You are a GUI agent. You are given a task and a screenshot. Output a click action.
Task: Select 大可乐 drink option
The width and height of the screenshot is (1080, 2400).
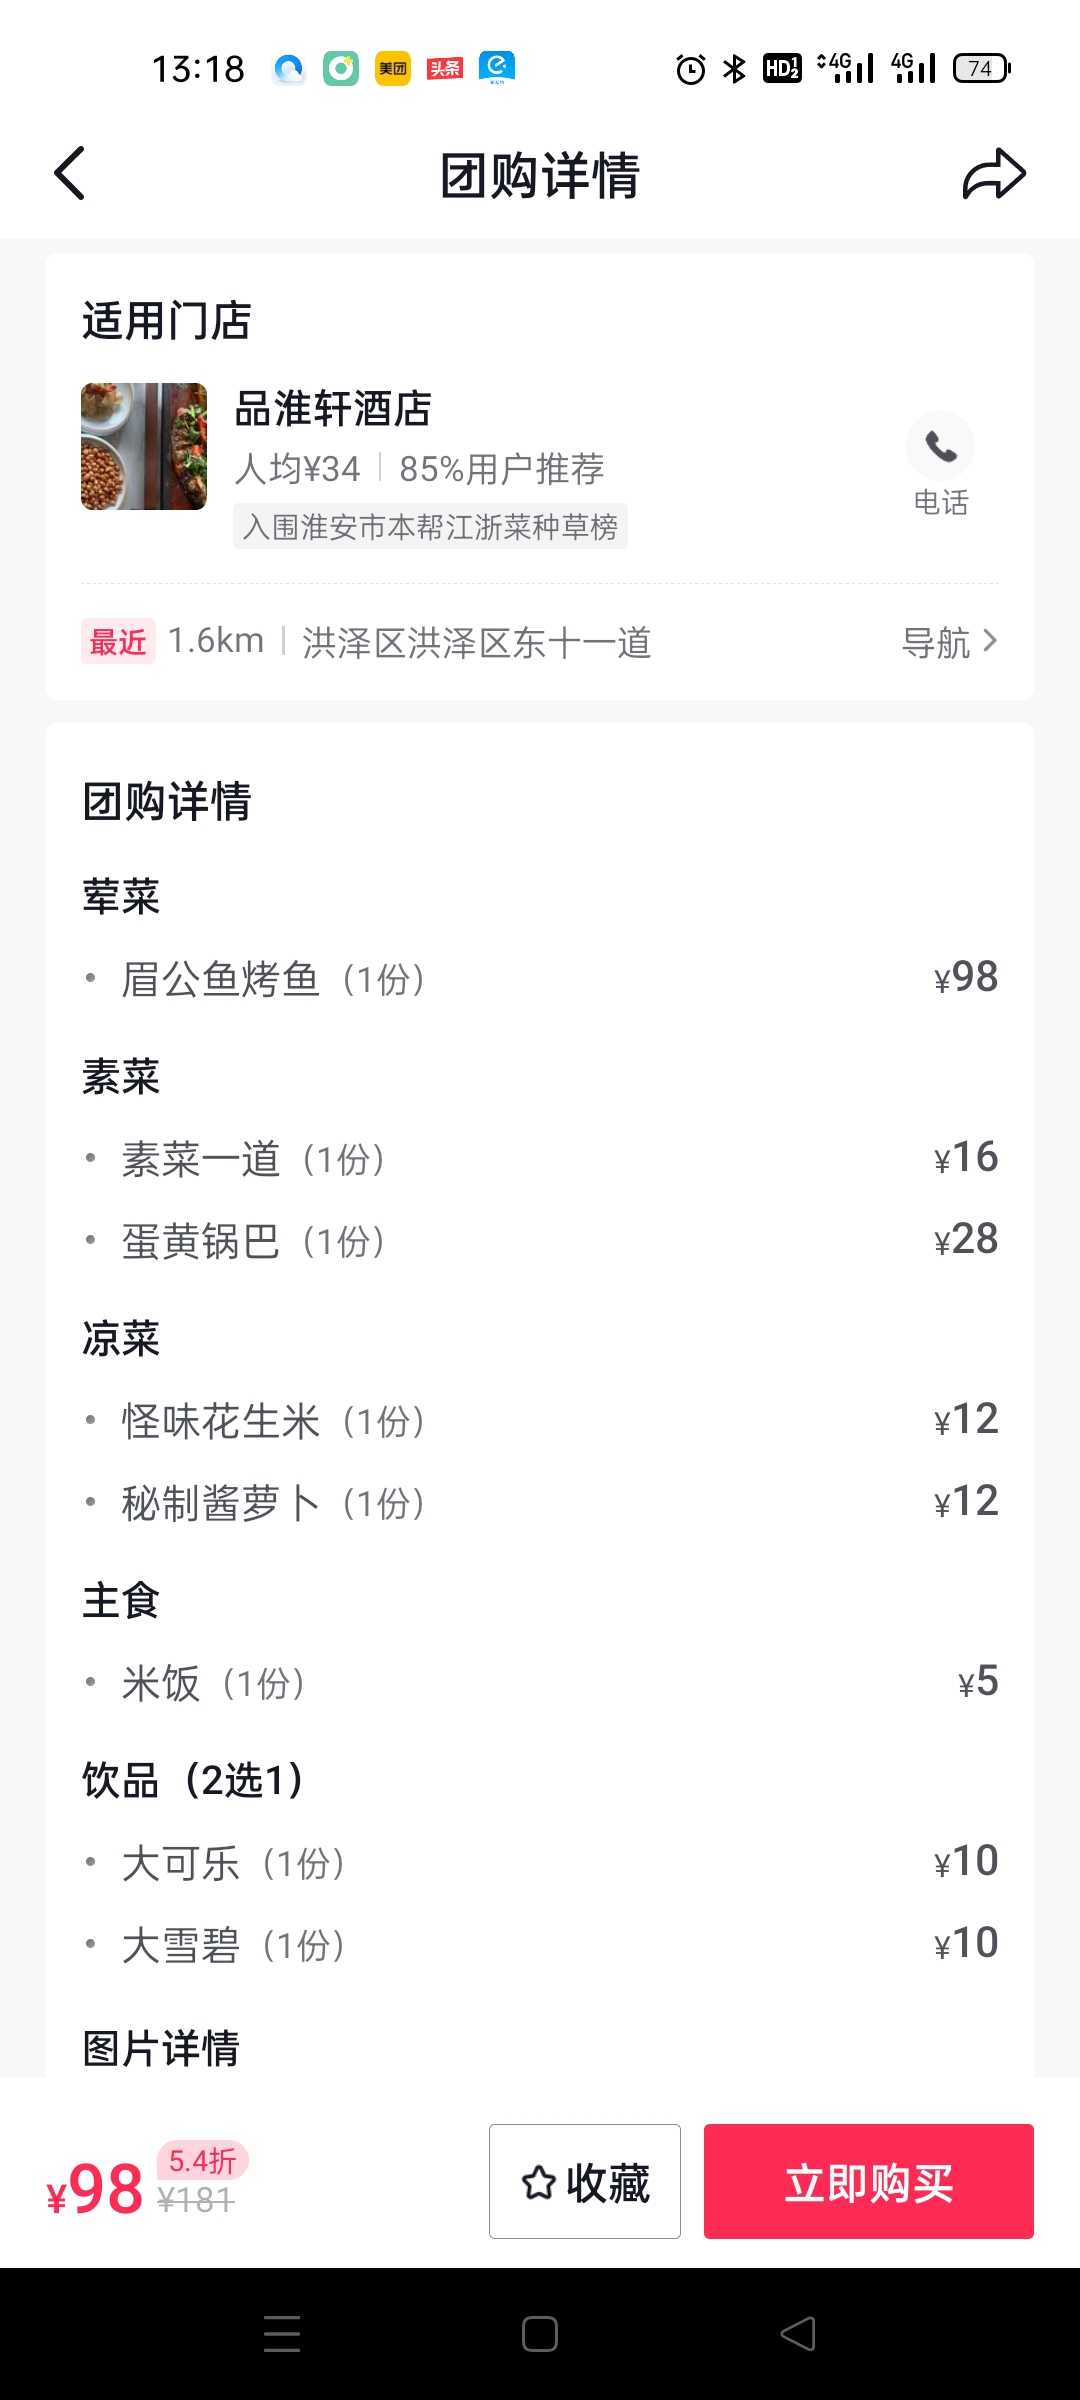[540, 1863]
